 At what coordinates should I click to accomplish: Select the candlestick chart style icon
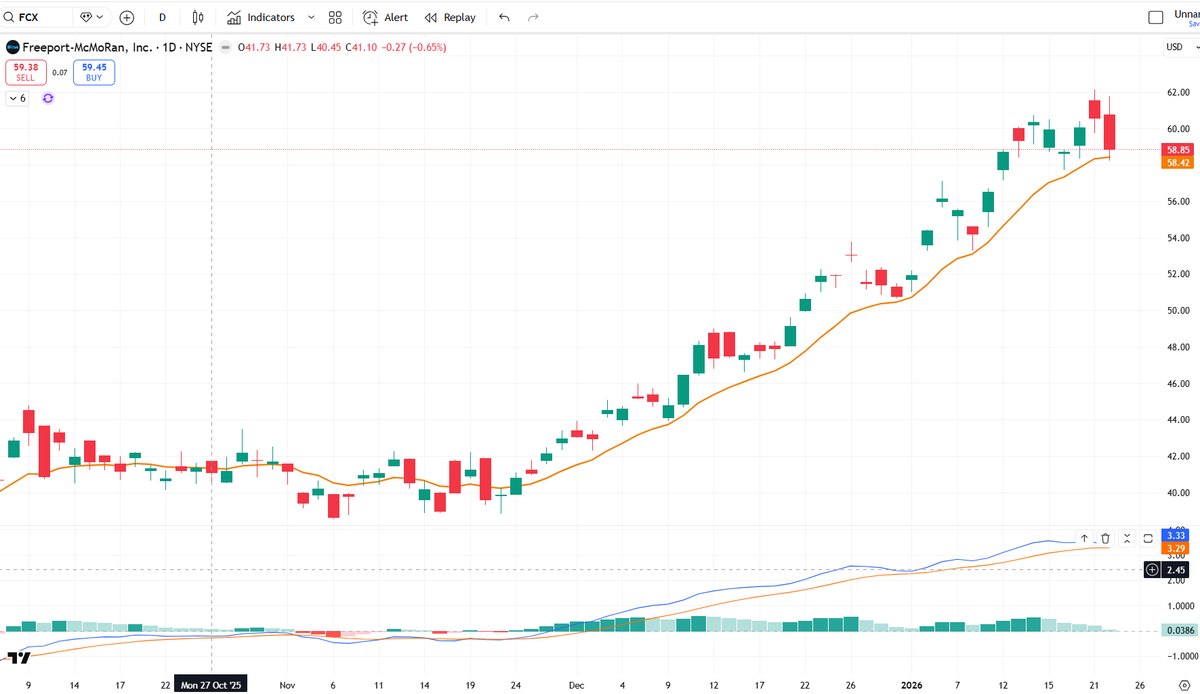click(197, 17)
